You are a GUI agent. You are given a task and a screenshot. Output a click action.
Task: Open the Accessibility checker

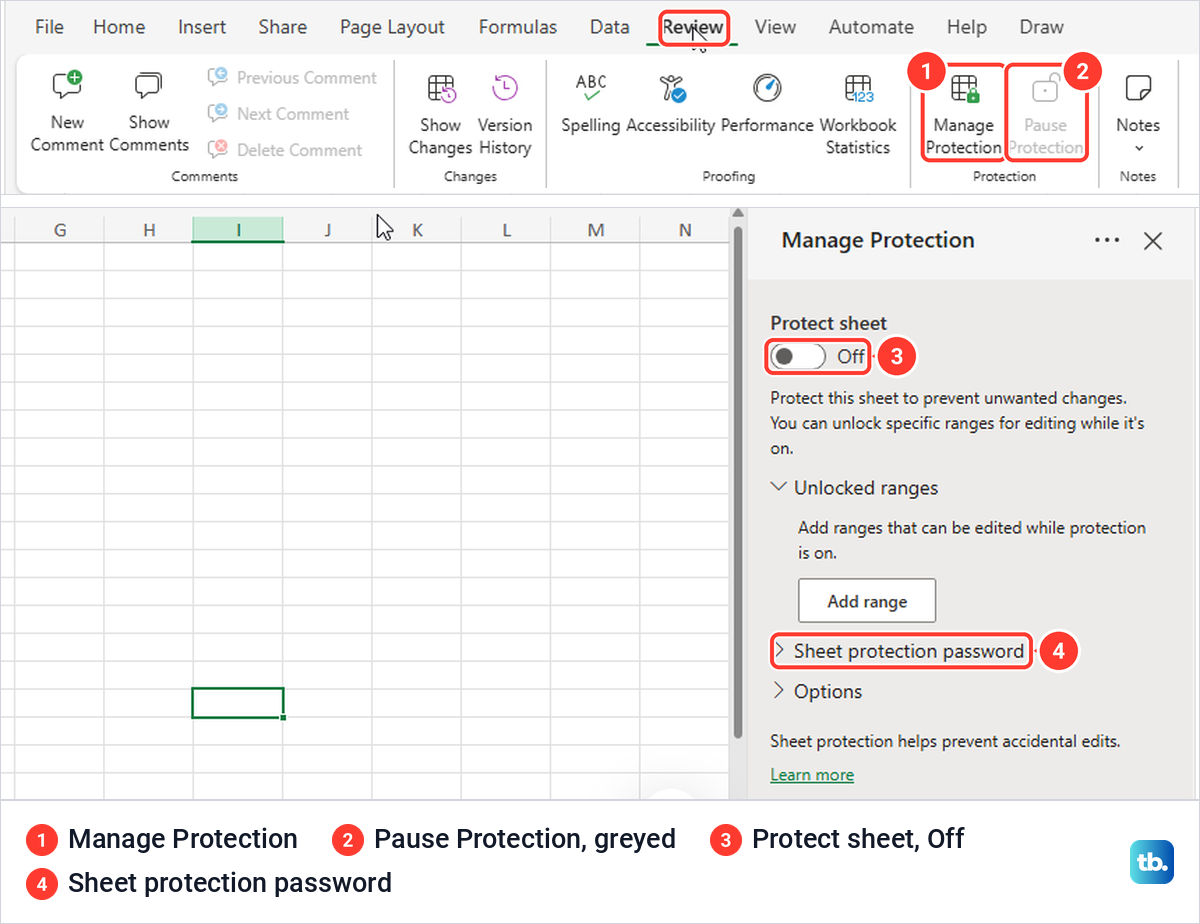click(x=671, y=103)
